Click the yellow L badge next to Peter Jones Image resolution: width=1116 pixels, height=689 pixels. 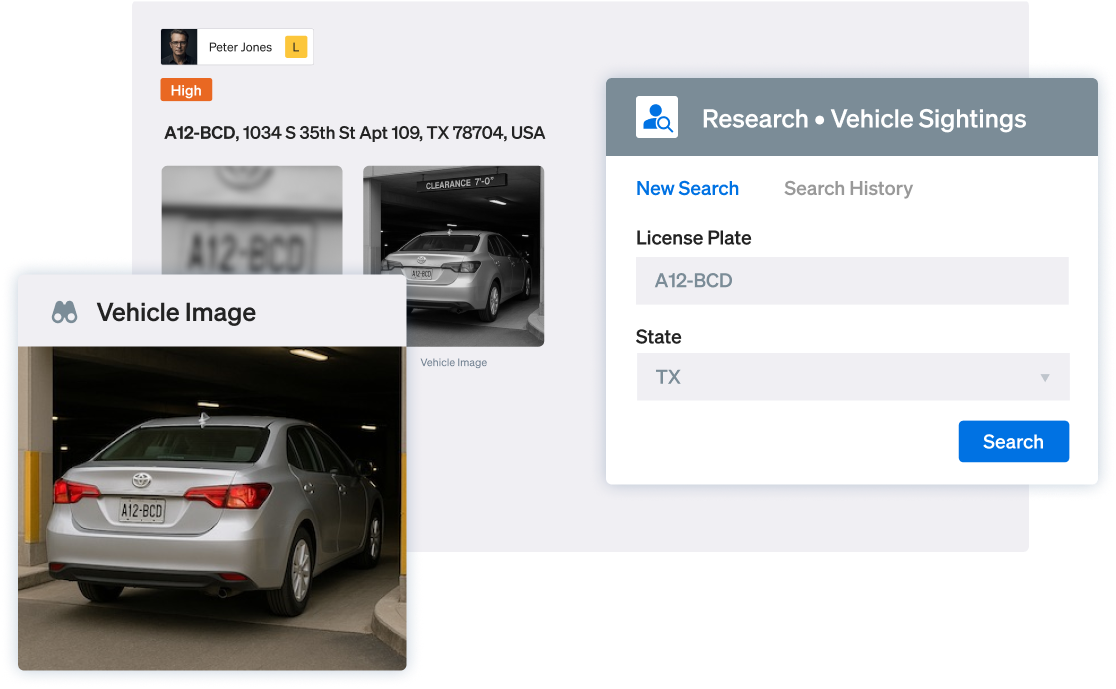296,47
